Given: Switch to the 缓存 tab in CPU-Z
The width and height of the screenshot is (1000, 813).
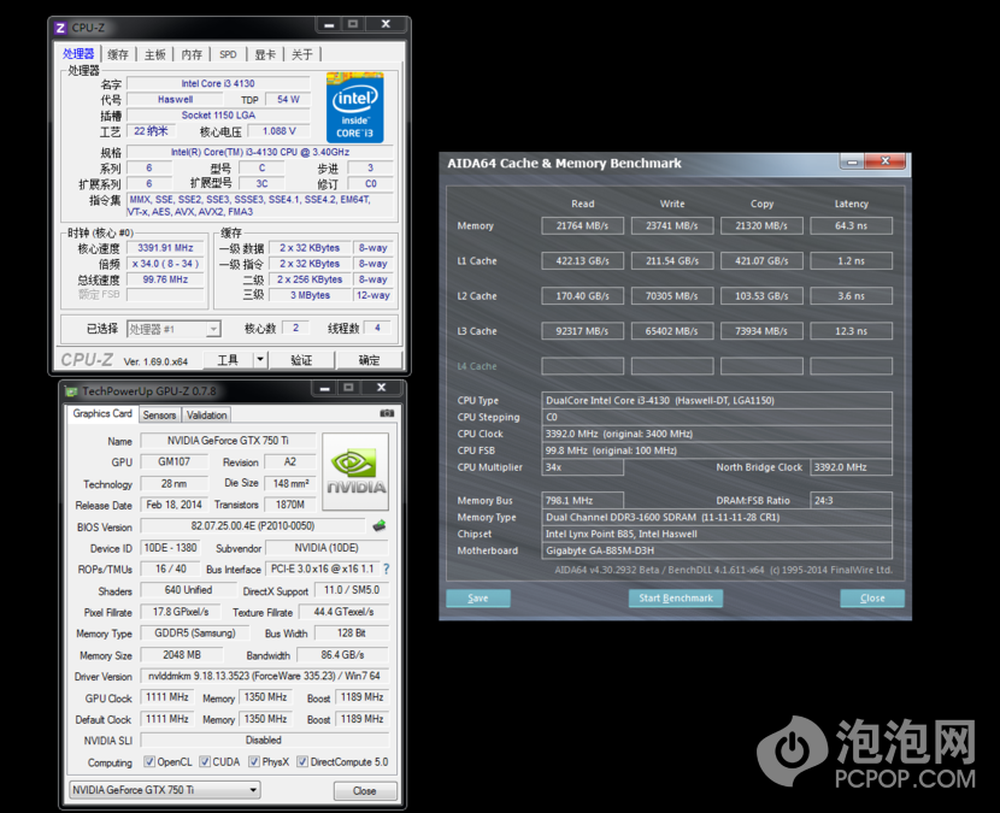Looking at the screenshot, I should 118,55.
